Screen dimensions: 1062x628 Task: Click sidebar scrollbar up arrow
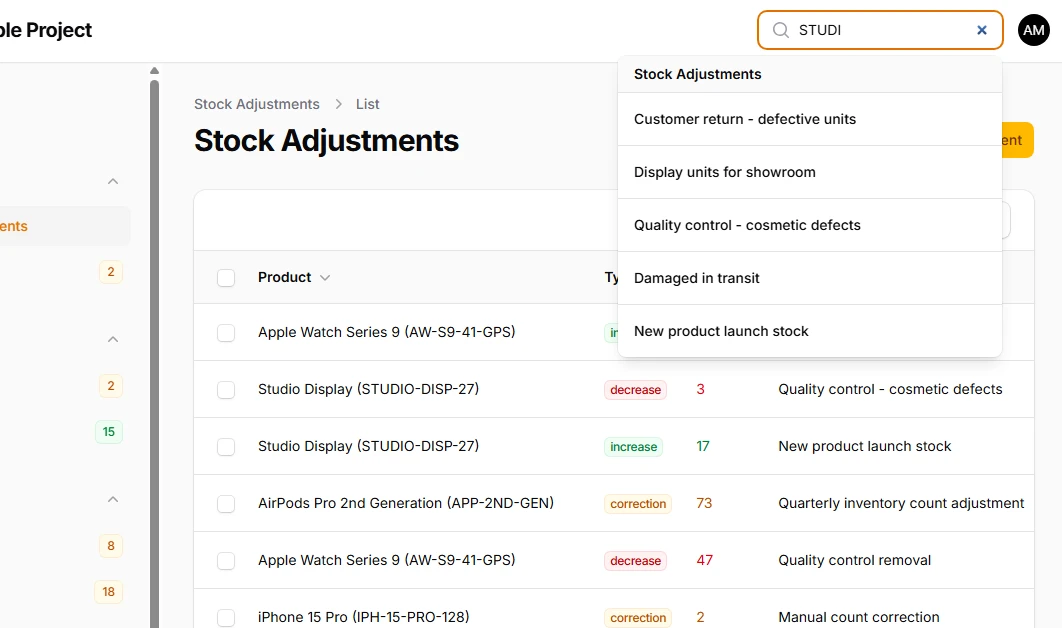154,70
